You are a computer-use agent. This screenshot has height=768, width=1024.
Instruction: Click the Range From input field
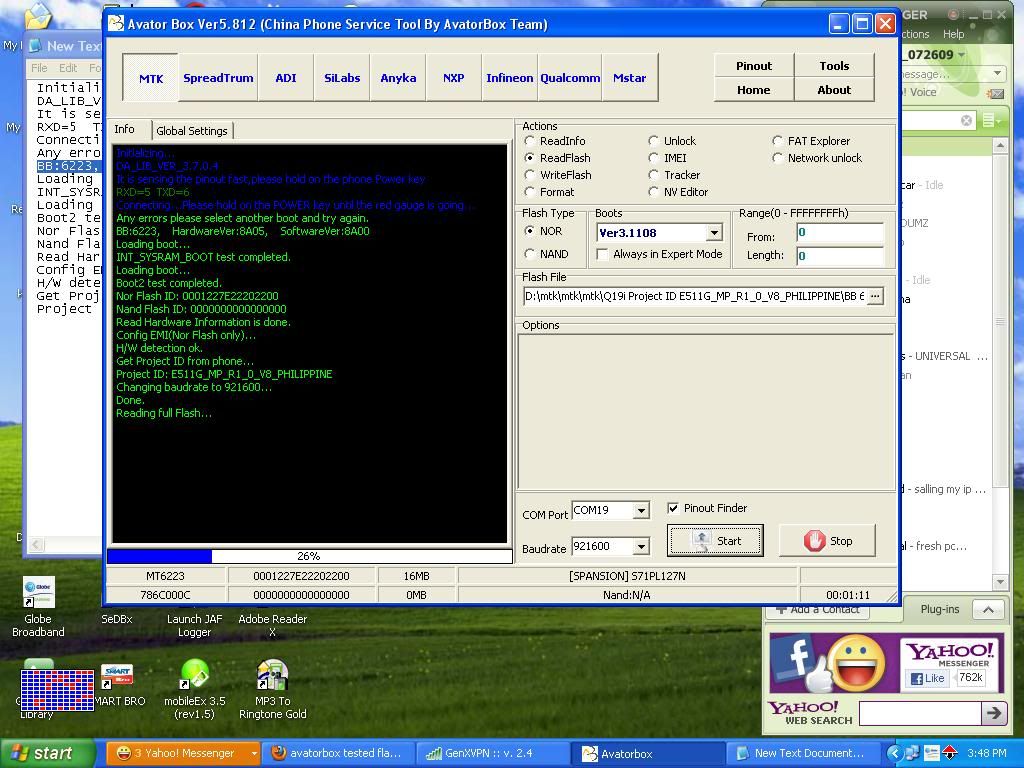[840, 233]
